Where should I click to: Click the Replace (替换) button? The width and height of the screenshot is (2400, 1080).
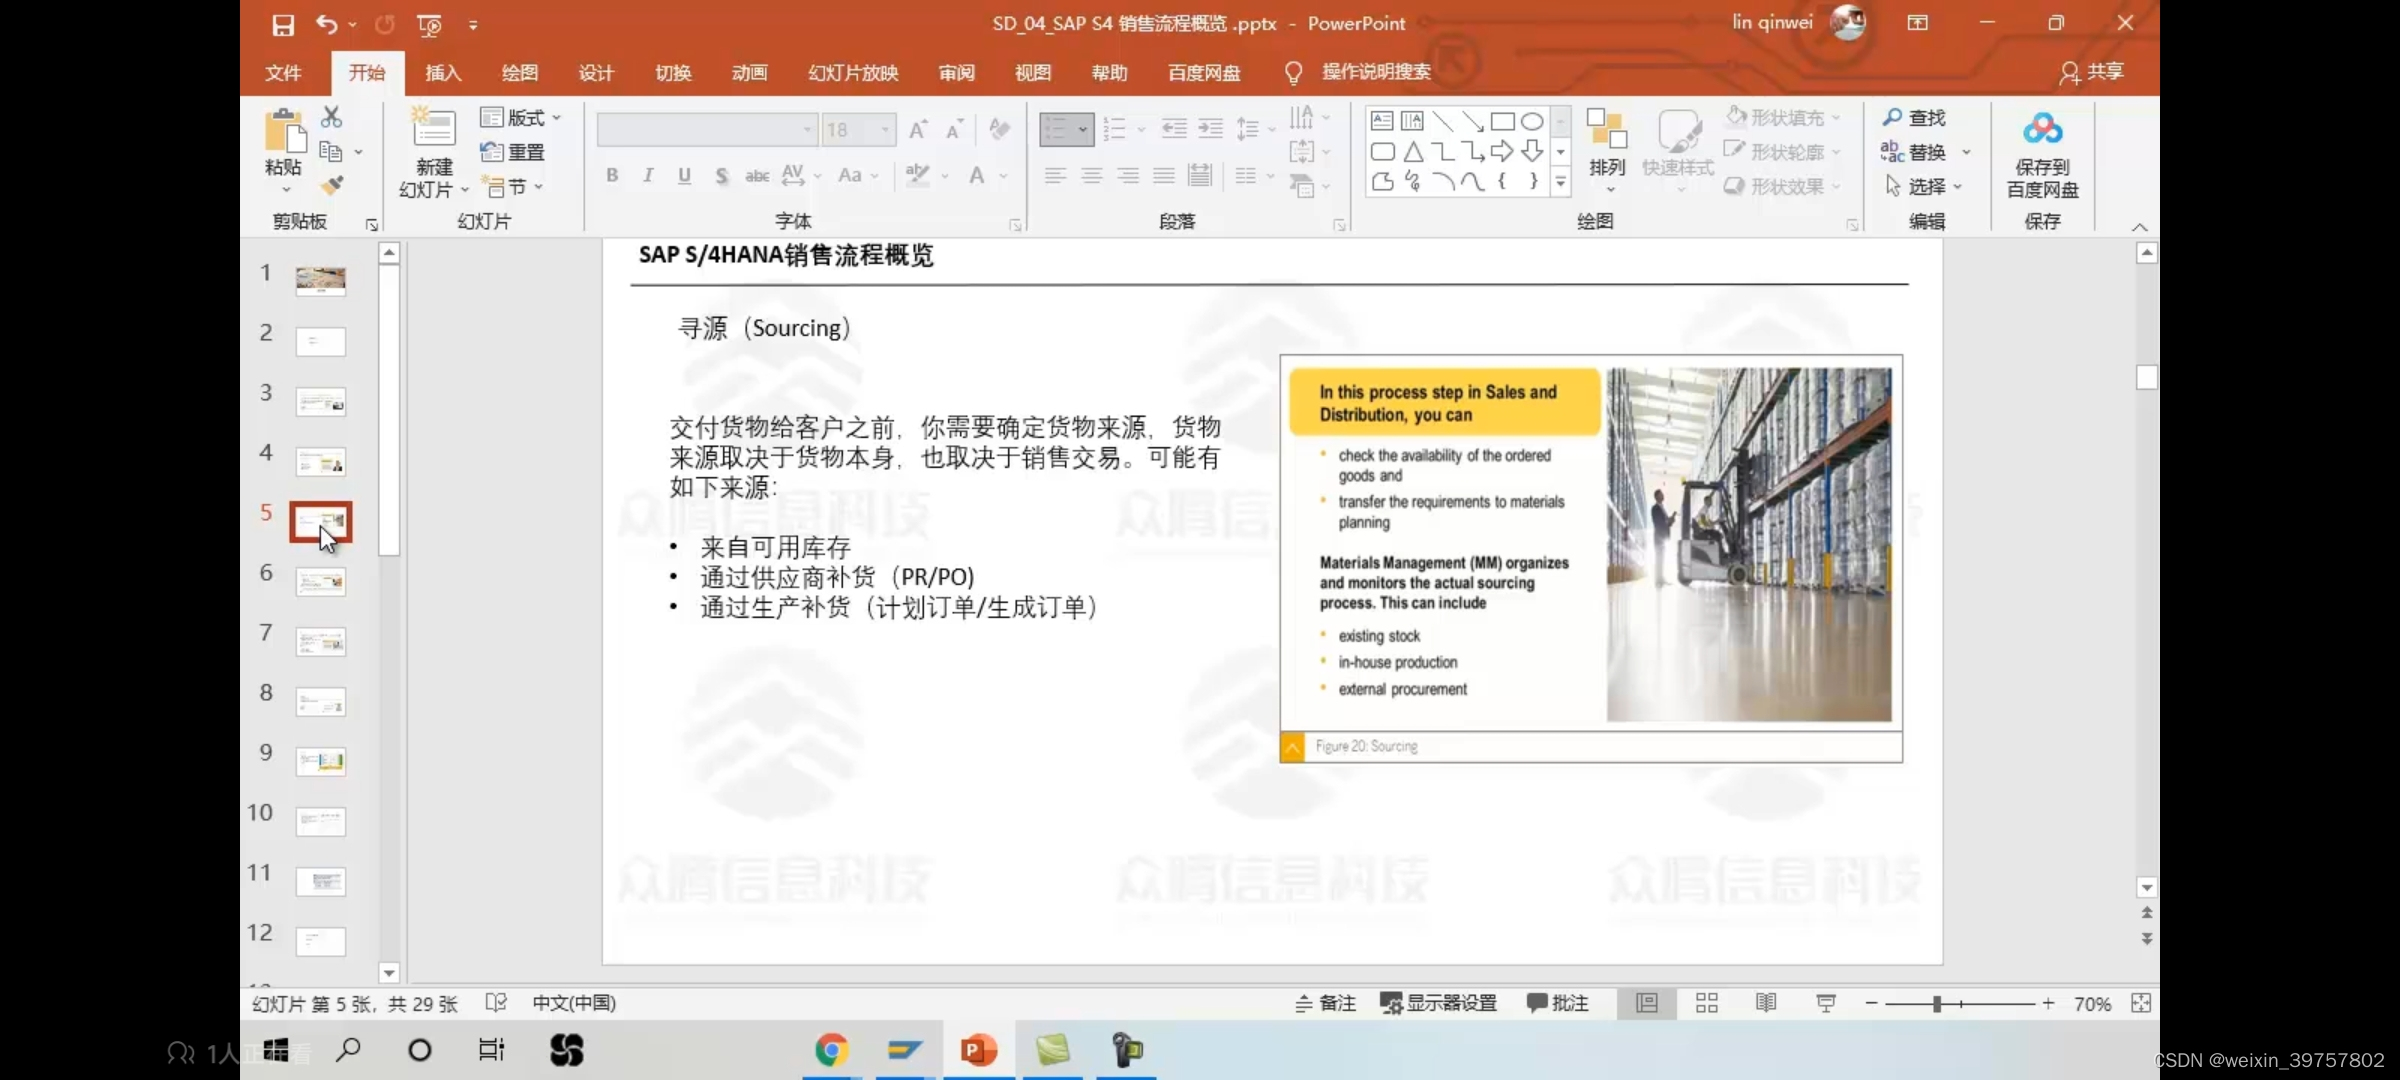[1913, 152]
